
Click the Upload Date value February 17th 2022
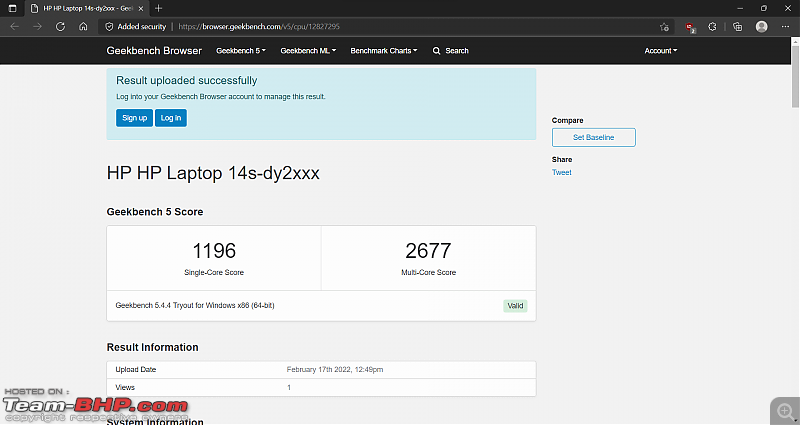tap(335, 369)
